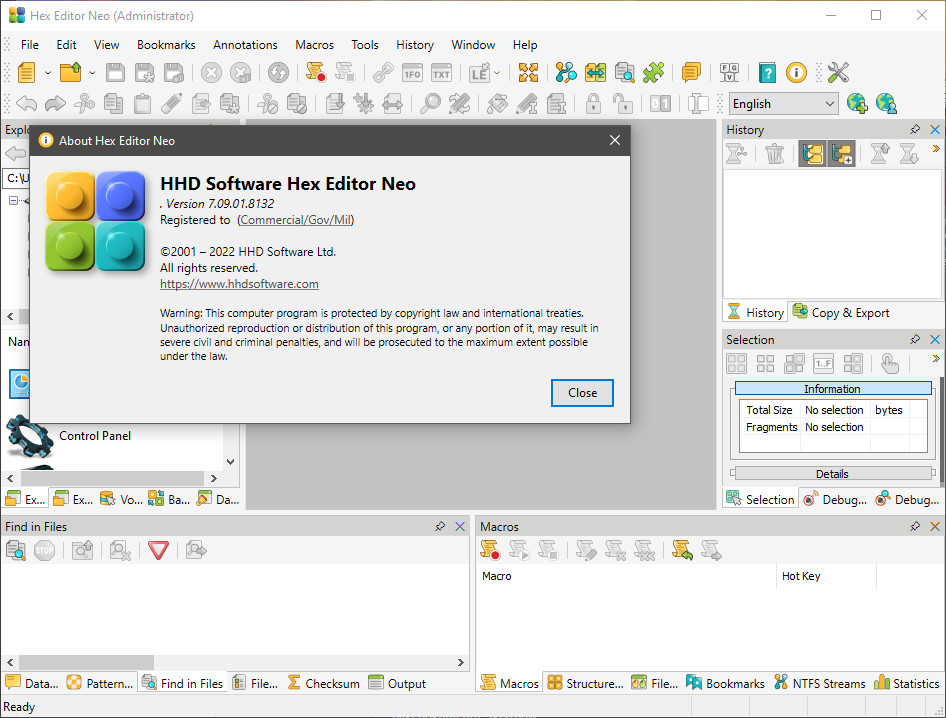Switch to Copy & Export tab
This screenshot has width=946, height=718.
click(841, 313)
